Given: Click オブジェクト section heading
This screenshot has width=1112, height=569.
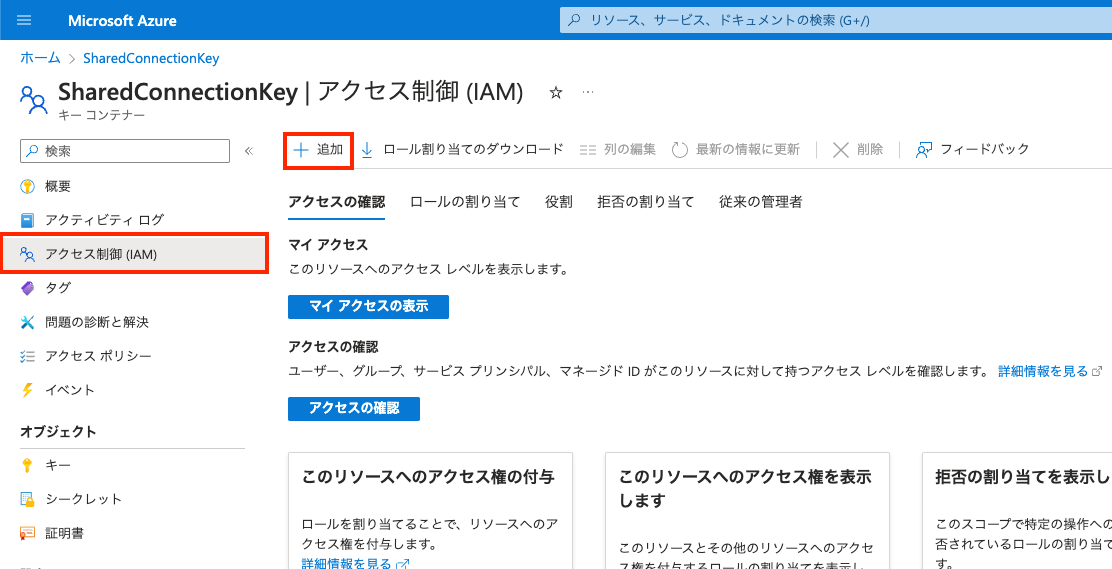Looking at the screenshot, I should 58,432.
